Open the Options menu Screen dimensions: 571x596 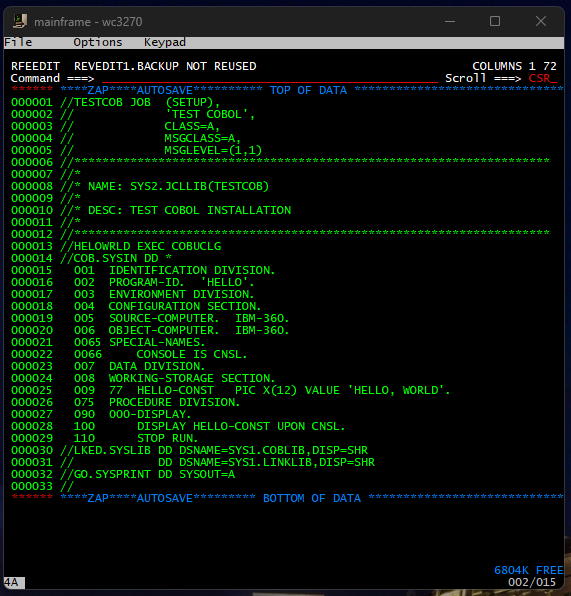98,42
